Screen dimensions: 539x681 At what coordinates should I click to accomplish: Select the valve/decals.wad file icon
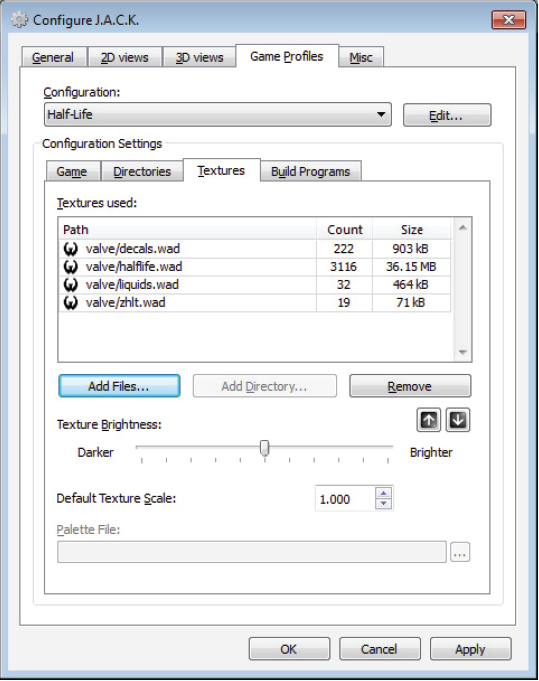[71, 249]
